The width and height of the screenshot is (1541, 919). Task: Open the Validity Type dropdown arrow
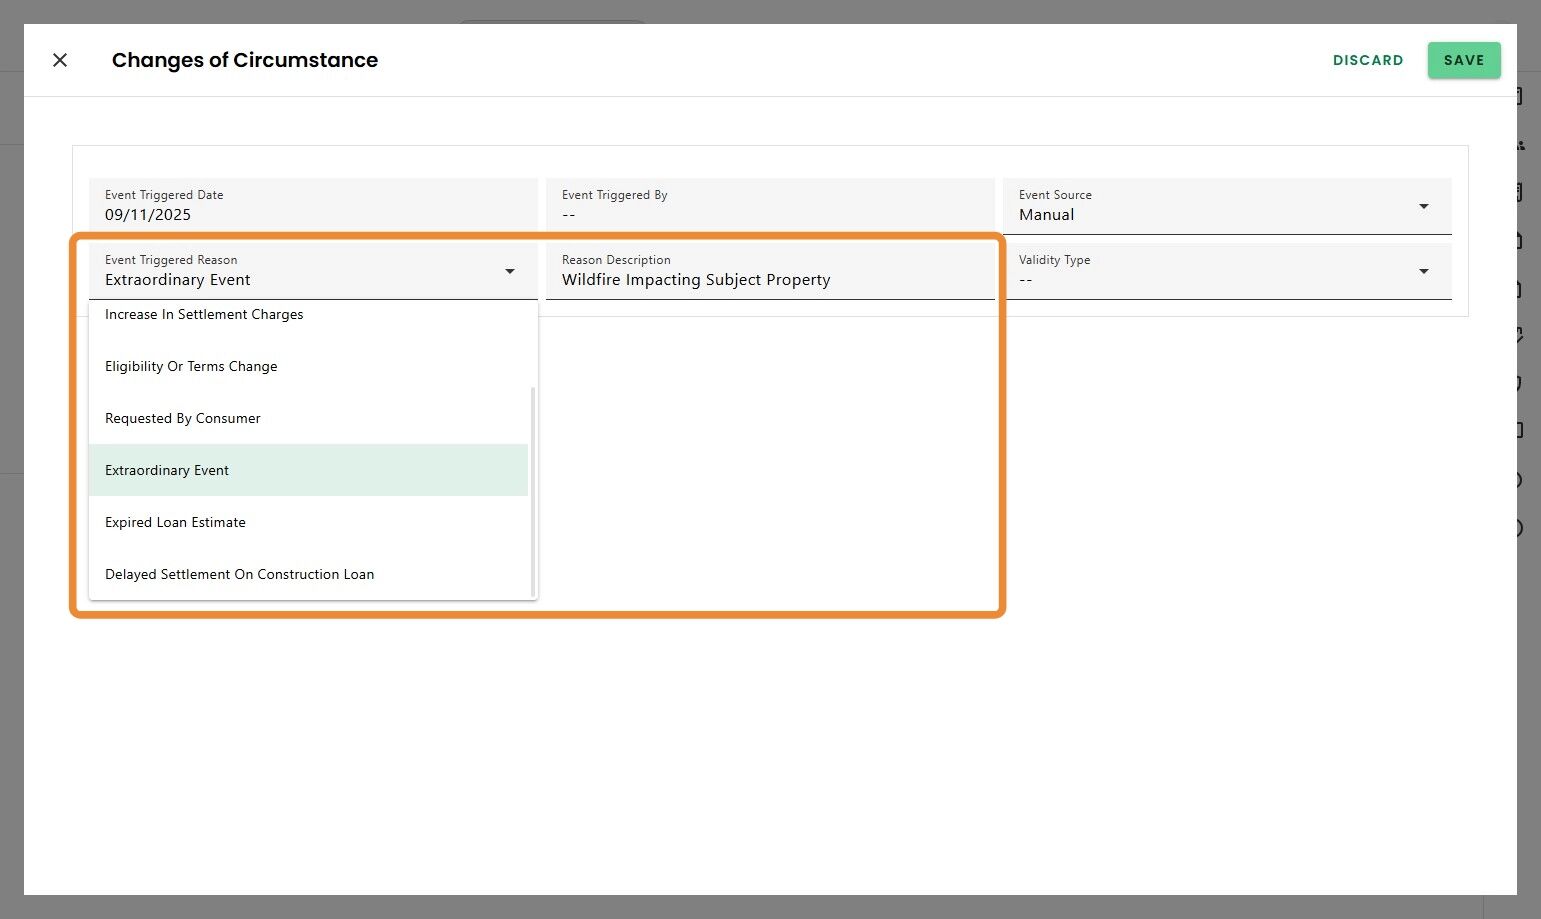point(1423,272)
